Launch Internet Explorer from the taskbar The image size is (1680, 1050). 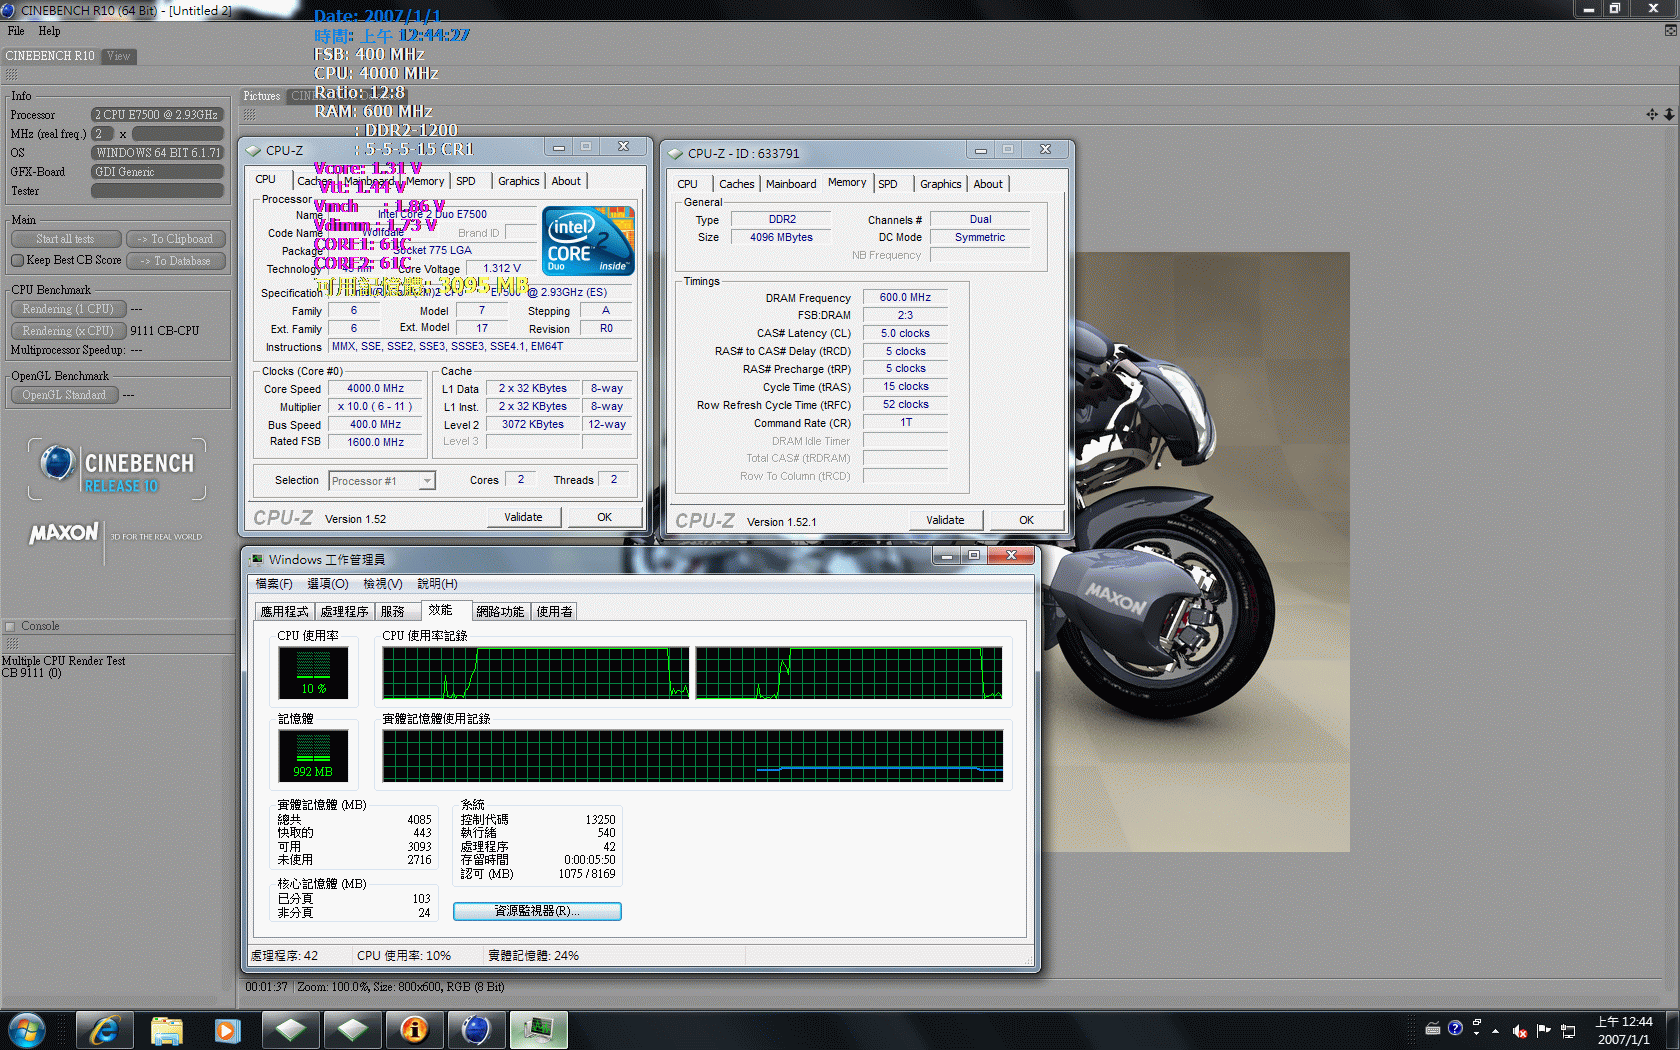105,1030
